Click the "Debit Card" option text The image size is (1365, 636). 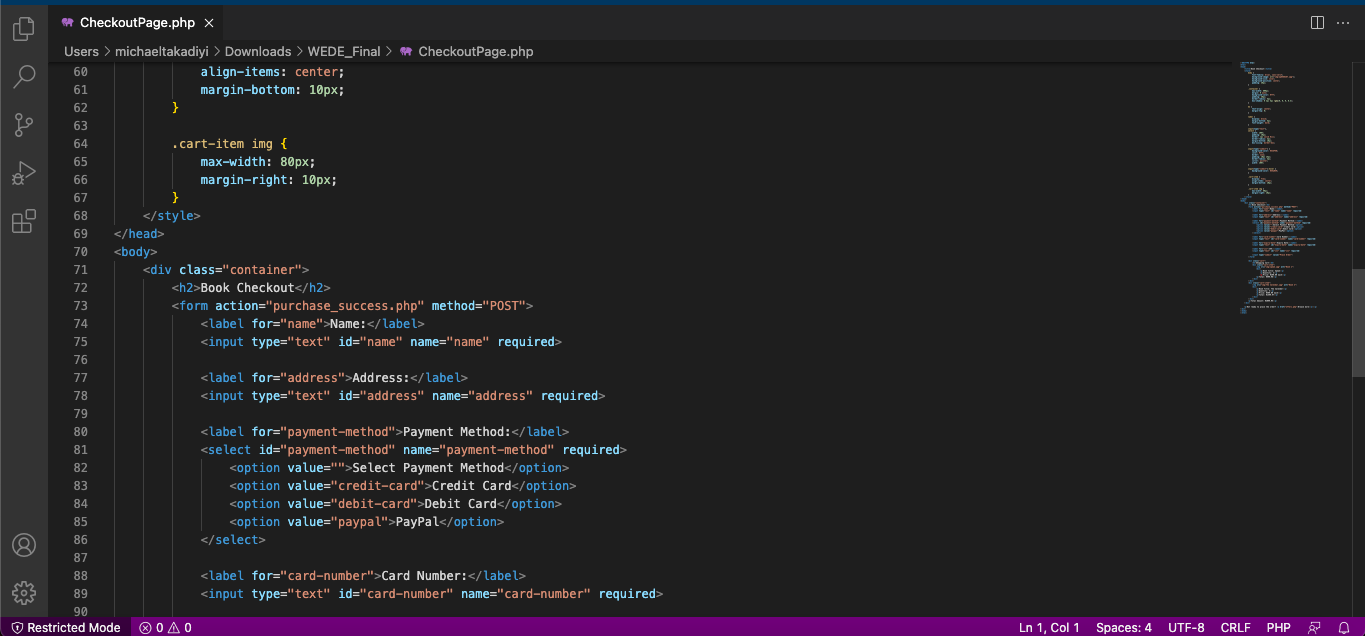coord(460,504)
